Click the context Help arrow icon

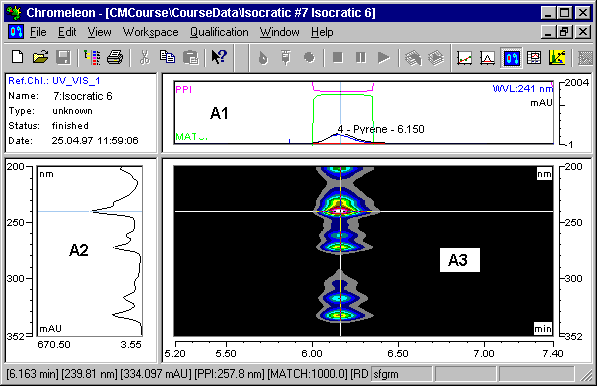click(x=219, y=58)
